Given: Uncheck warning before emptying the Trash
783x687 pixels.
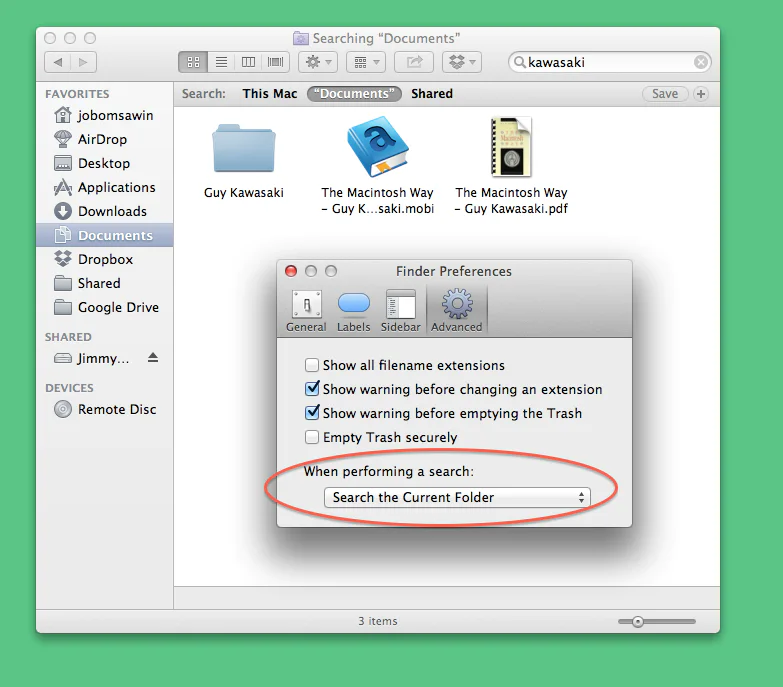Looking at the screenshot, I should pyautogui.click(x=312, y=412).
